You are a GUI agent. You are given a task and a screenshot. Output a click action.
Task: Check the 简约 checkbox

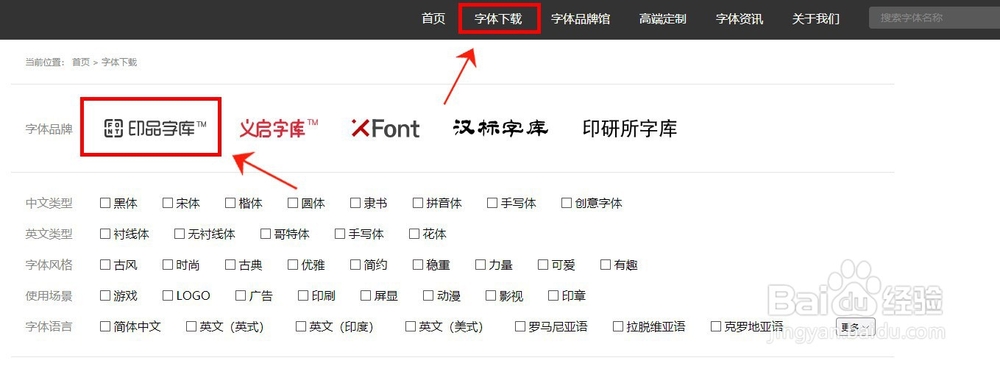(x=355, y=265)
